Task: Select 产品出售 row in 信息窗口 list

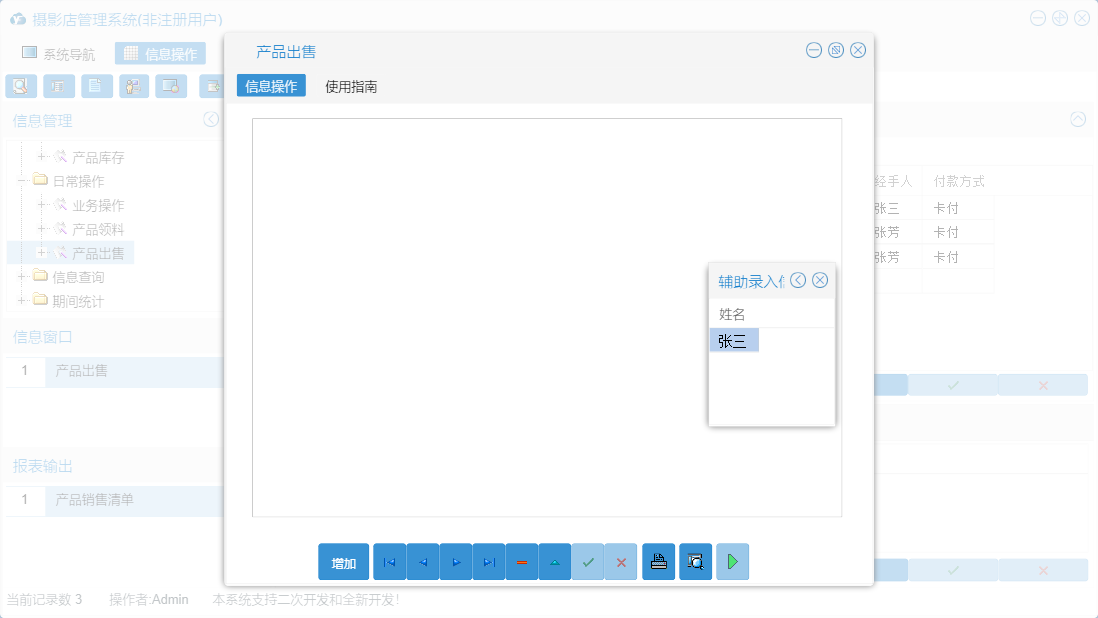Action: point(134,372)
